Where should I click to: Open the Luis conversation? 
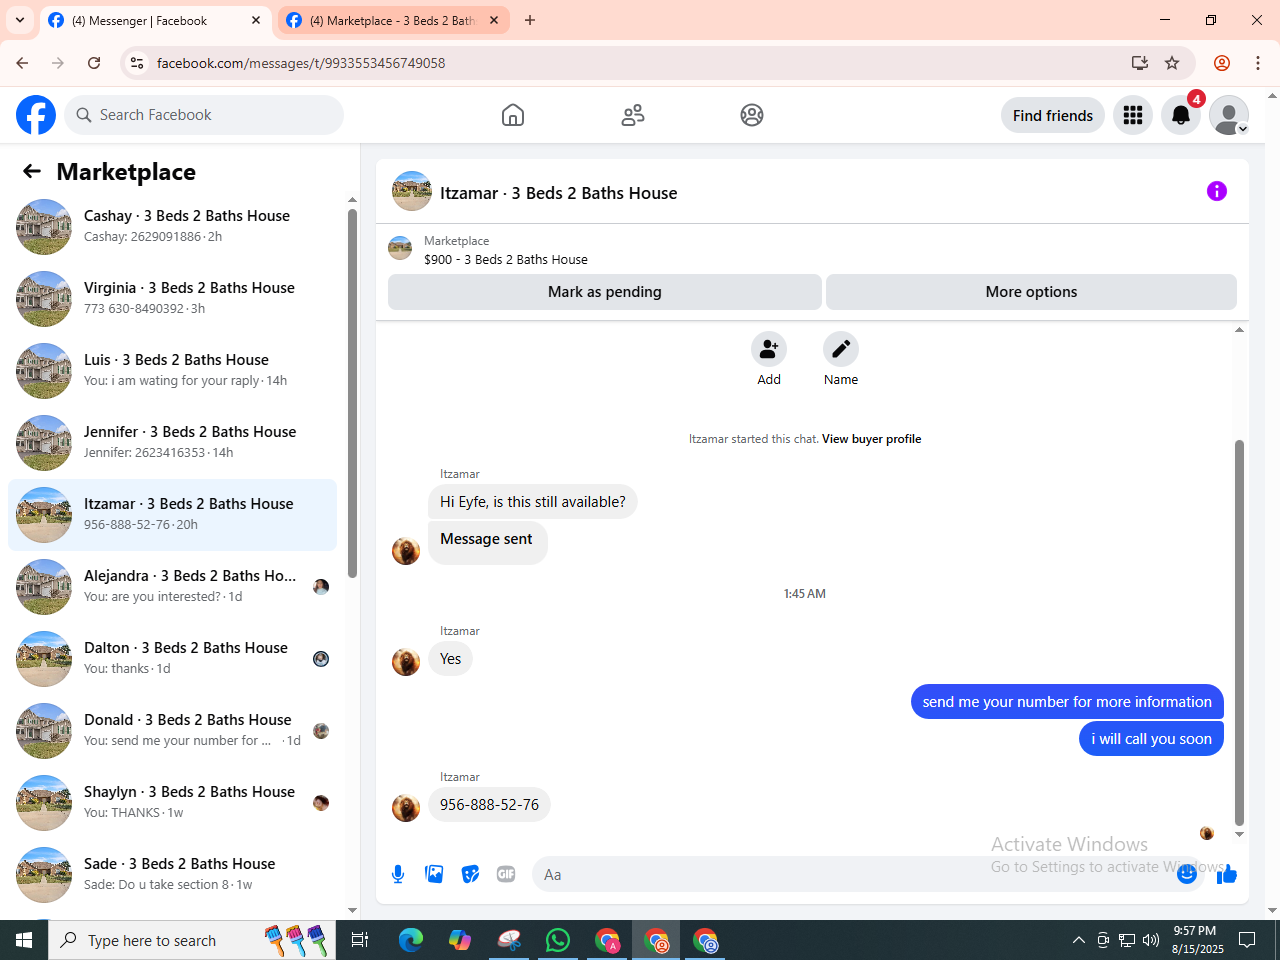pos(172,371)
